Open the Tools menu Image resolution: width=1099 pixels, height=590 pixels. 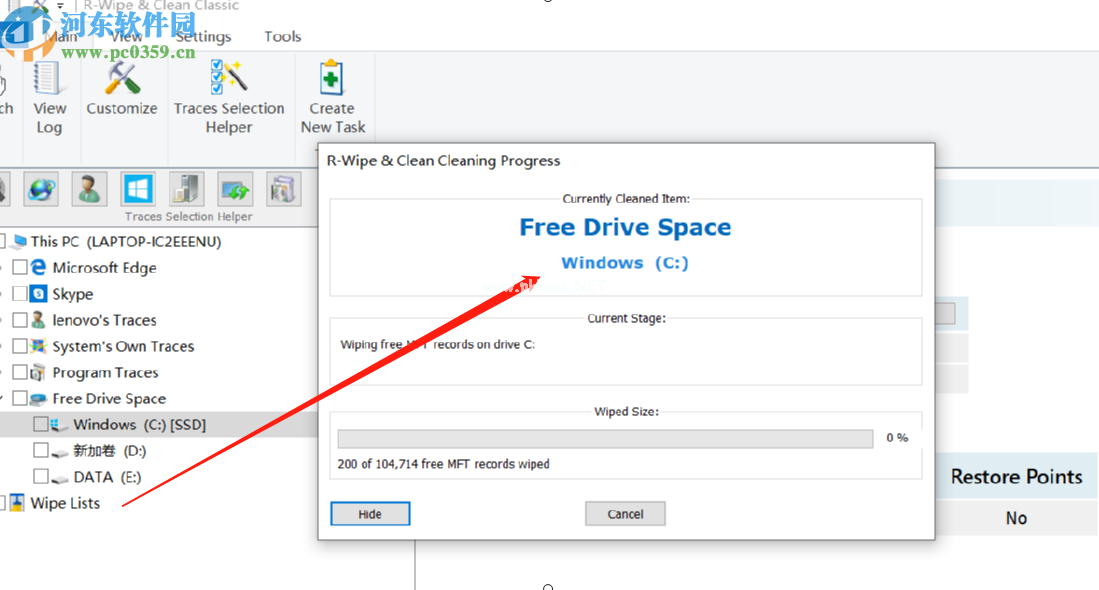coord(282,37)
